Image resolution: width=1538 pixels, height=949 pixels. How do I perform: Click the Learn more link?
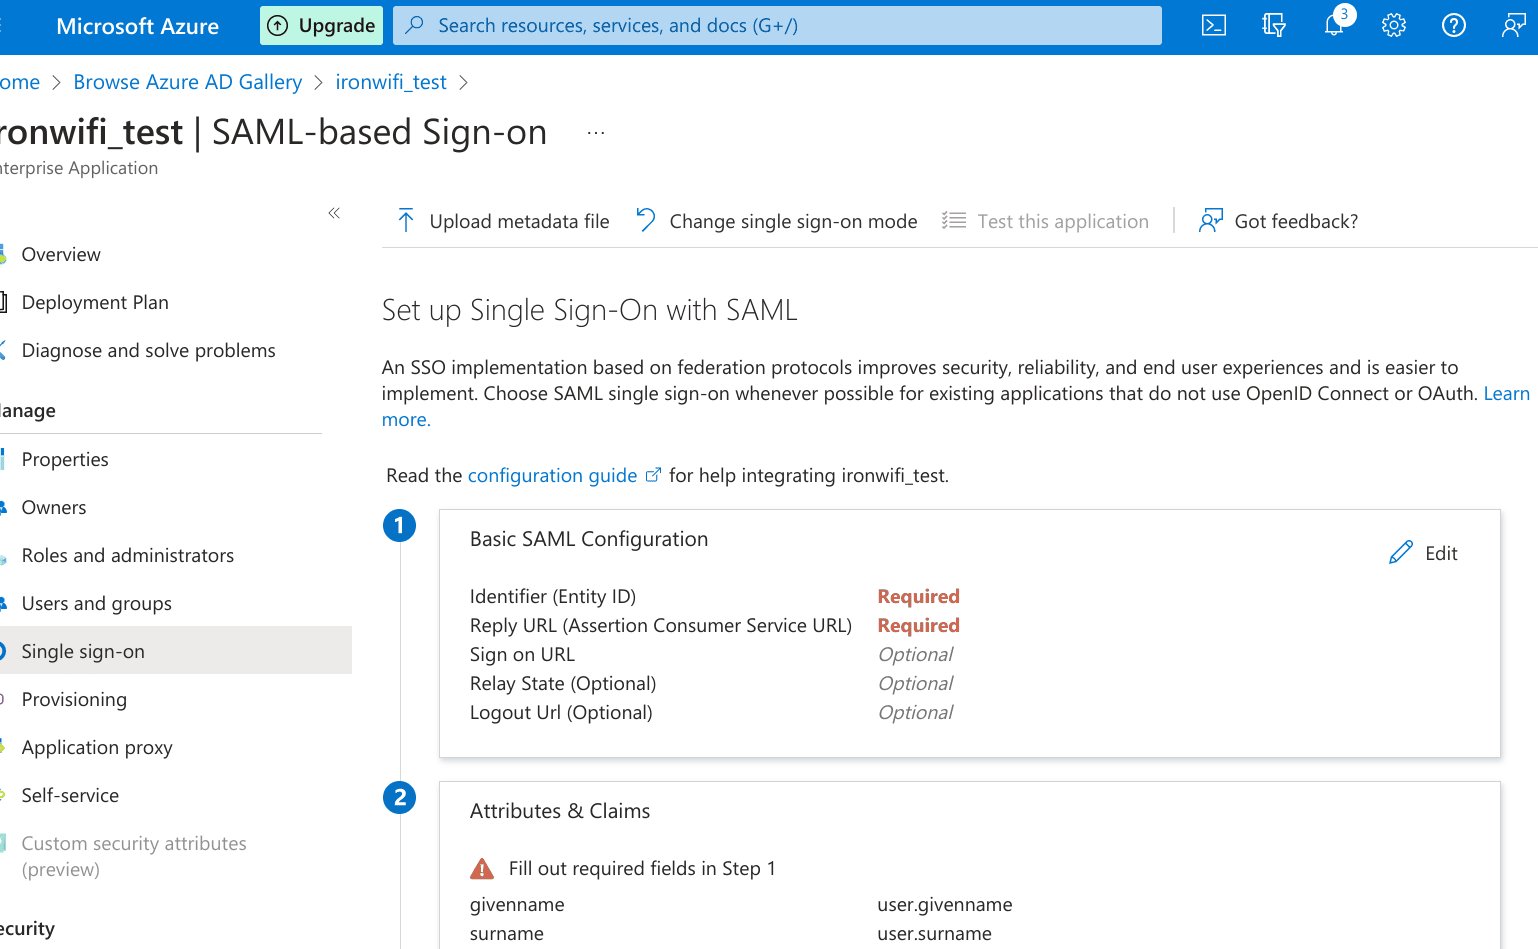tap(1506, 393)
